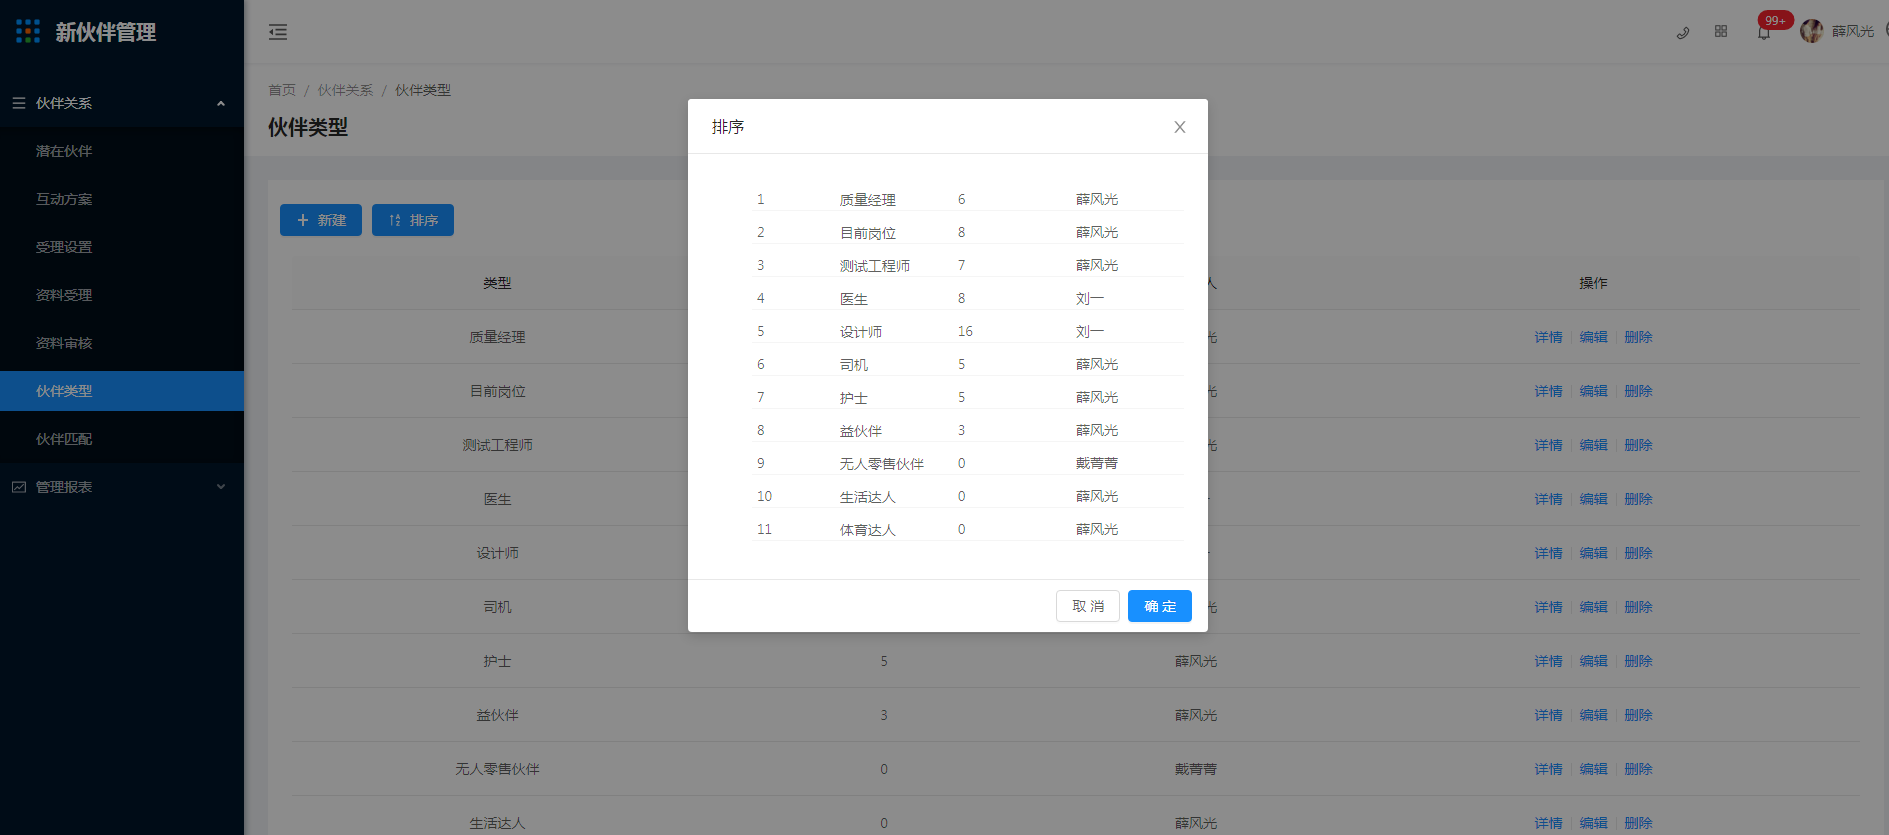This screenshot has width=1889, height=835.
Task: Go to 首页 breadcrumb link
Action: click(x=282, y=90)
